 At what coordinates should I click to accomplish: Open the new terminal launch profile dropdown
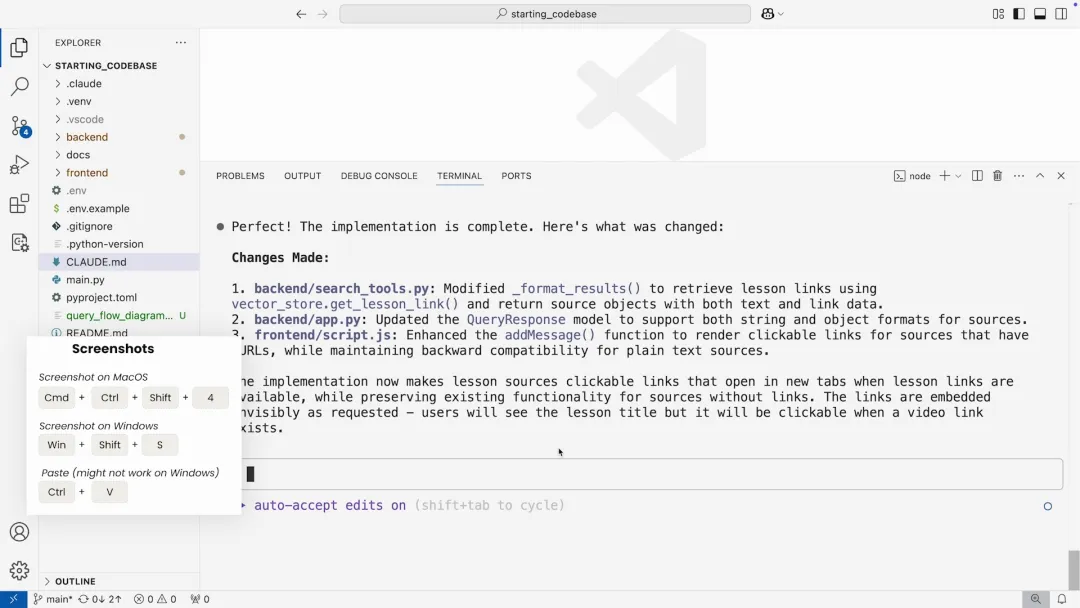[x=958, y=176]
